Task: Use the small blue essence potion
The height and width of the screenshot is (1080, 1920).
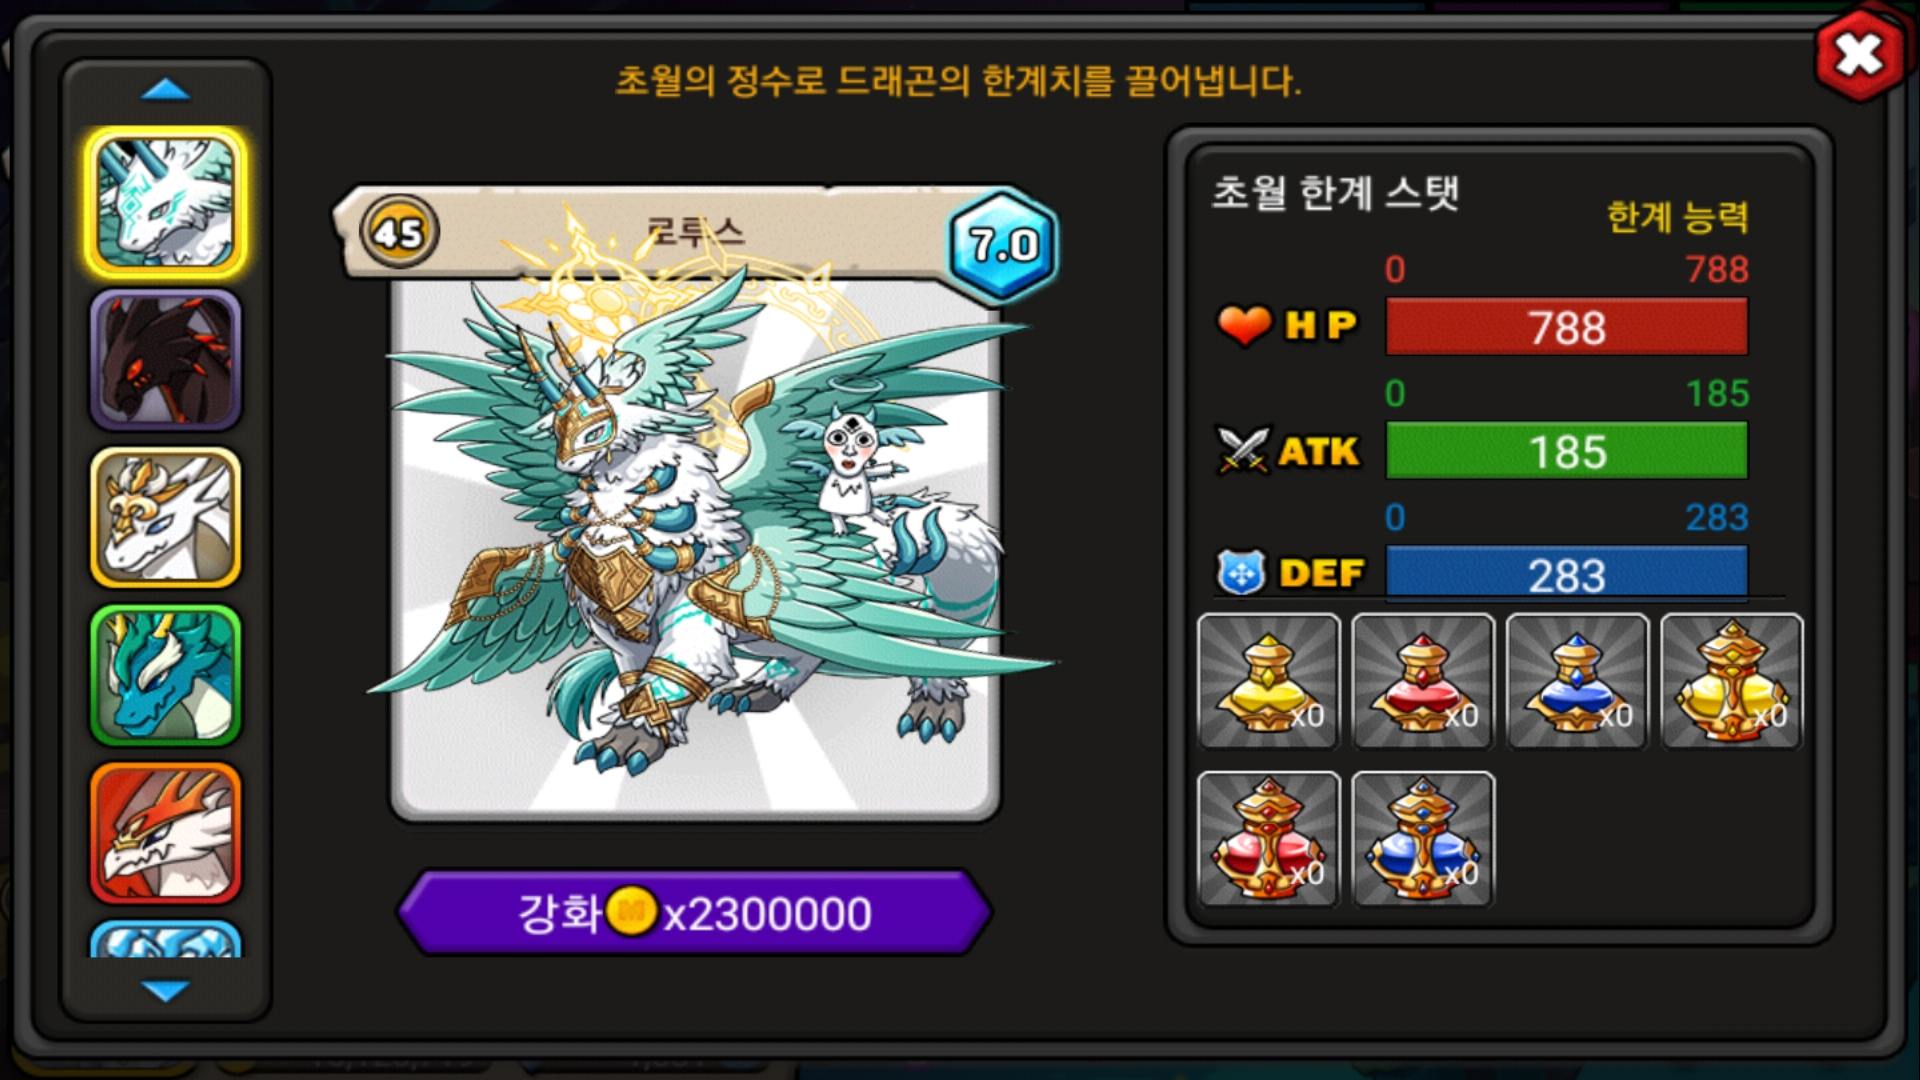Action: coord(1577,681)
